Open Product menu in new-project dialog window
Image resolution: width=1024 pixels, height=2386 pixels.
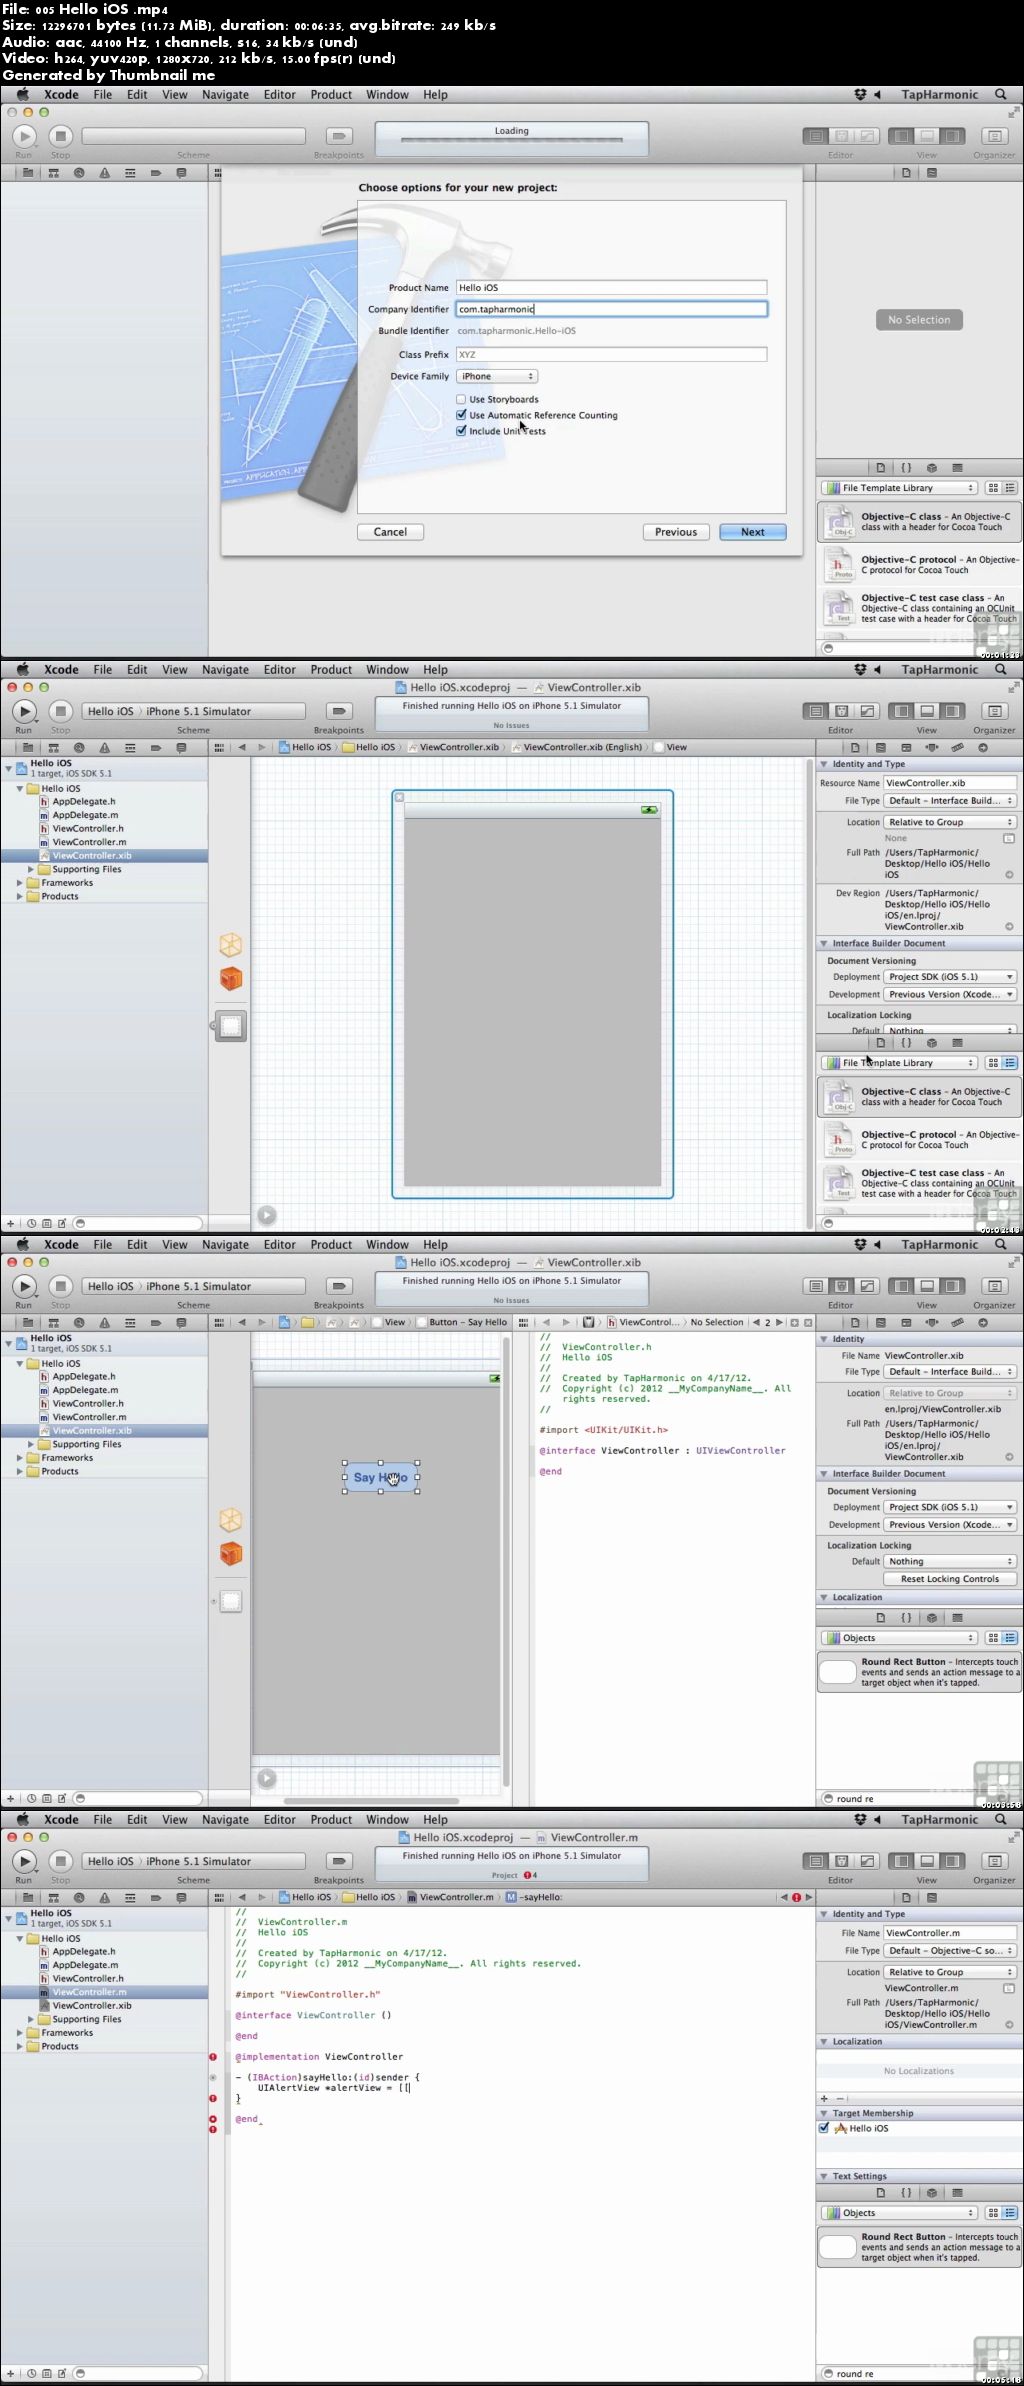331,95
